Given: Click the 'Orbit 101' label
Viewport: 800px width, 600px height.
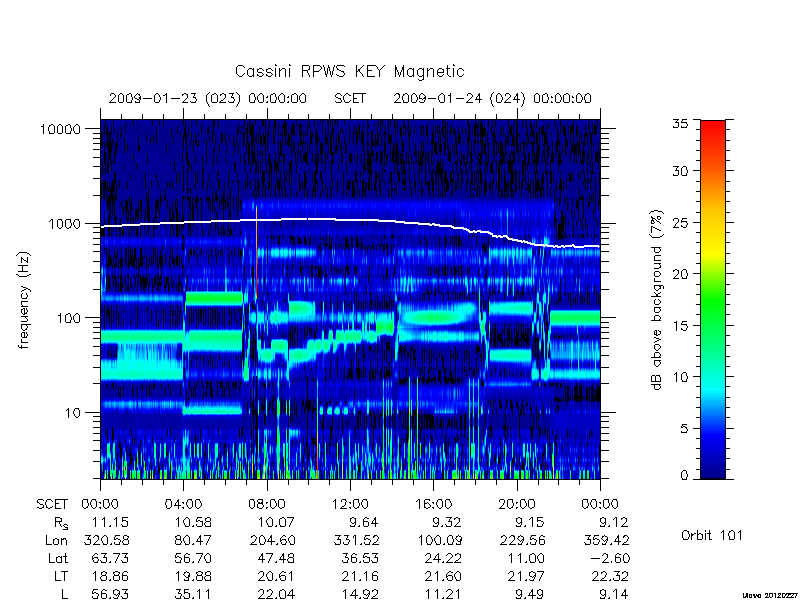Looking at the screenshot, I should pyautogui.click(x=712, y=536).
